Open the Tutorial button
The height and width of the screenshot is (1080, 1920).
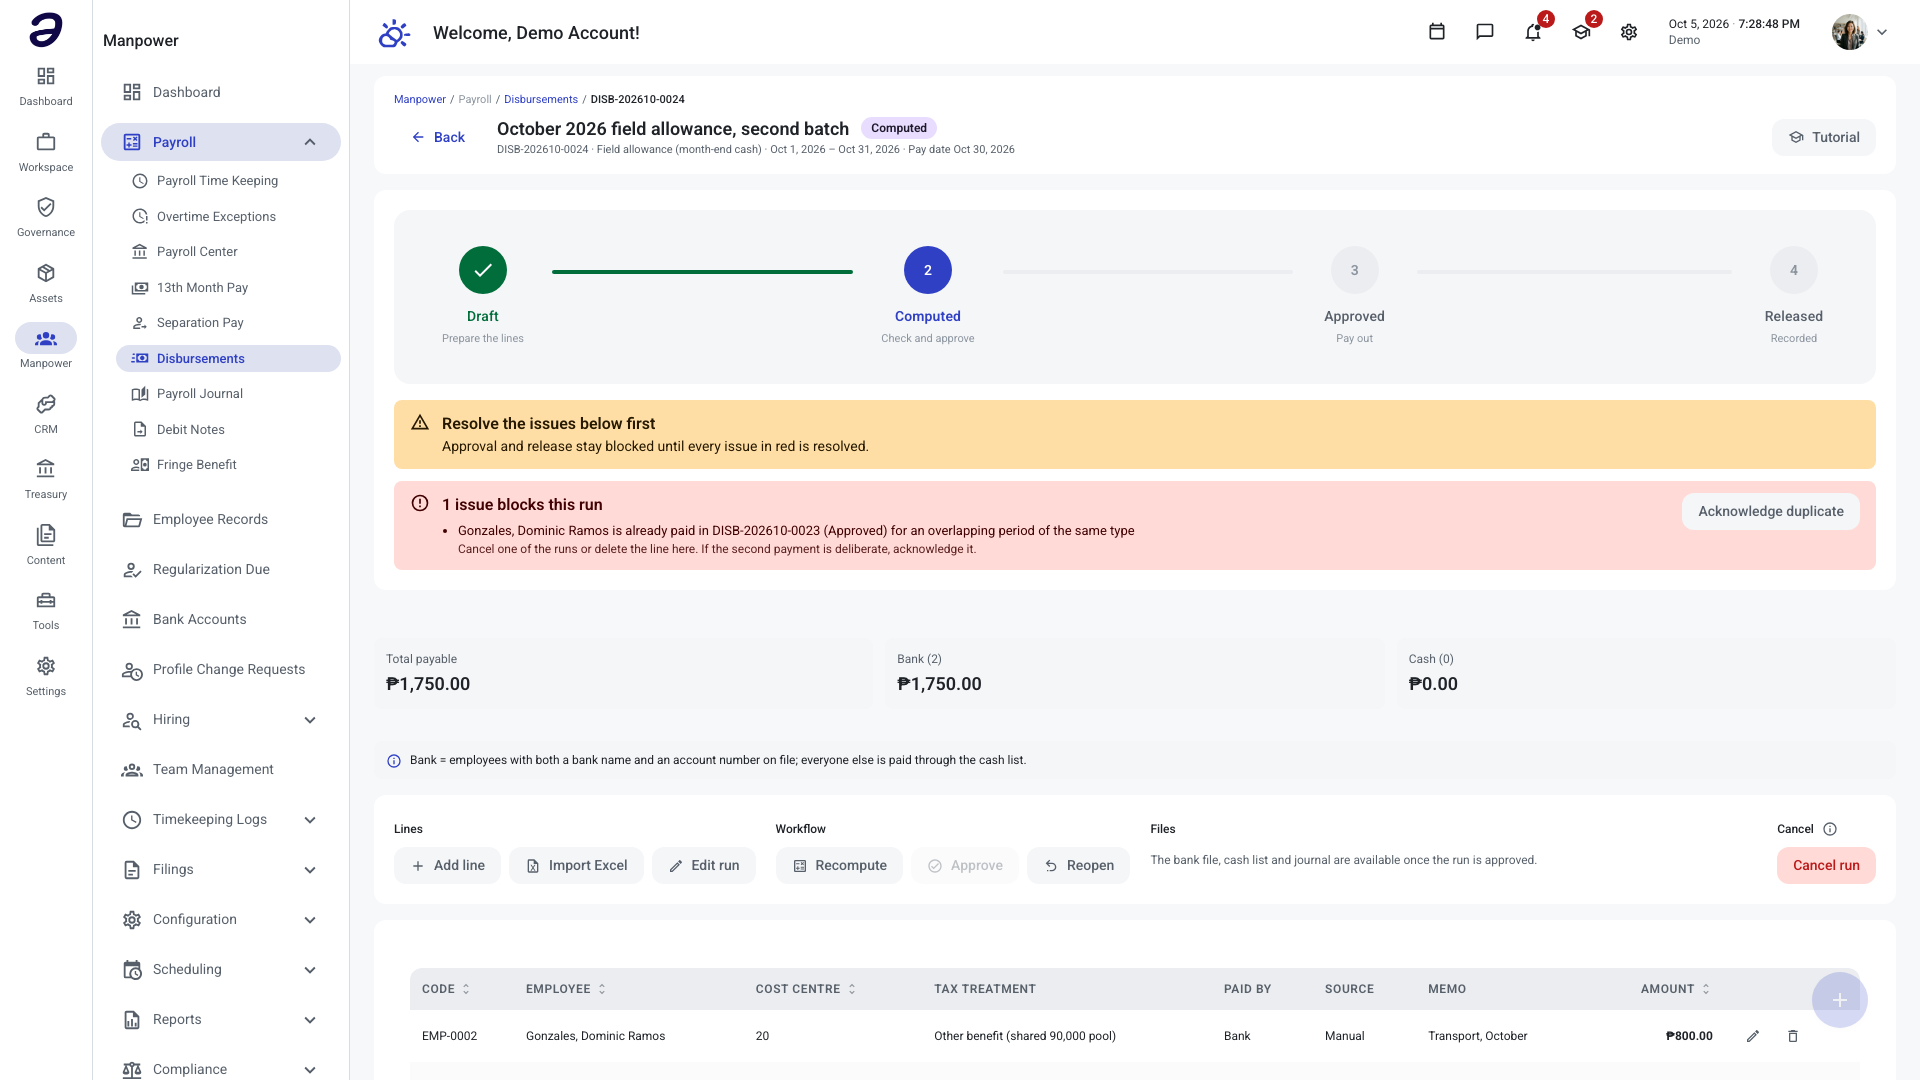click(1824, 137)
